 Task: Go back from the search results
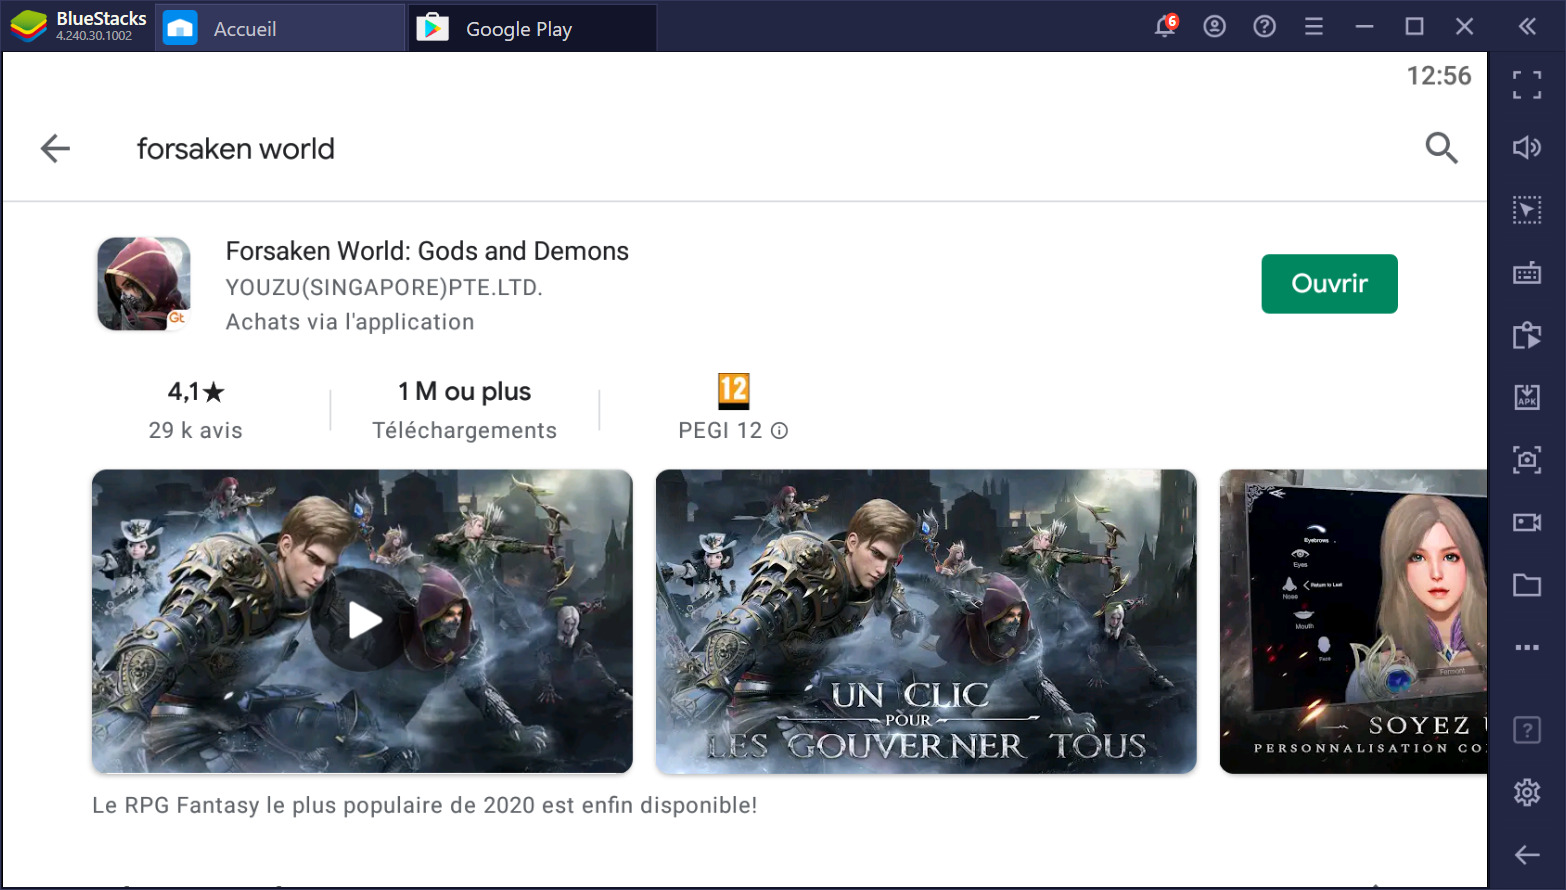(55, 149)
